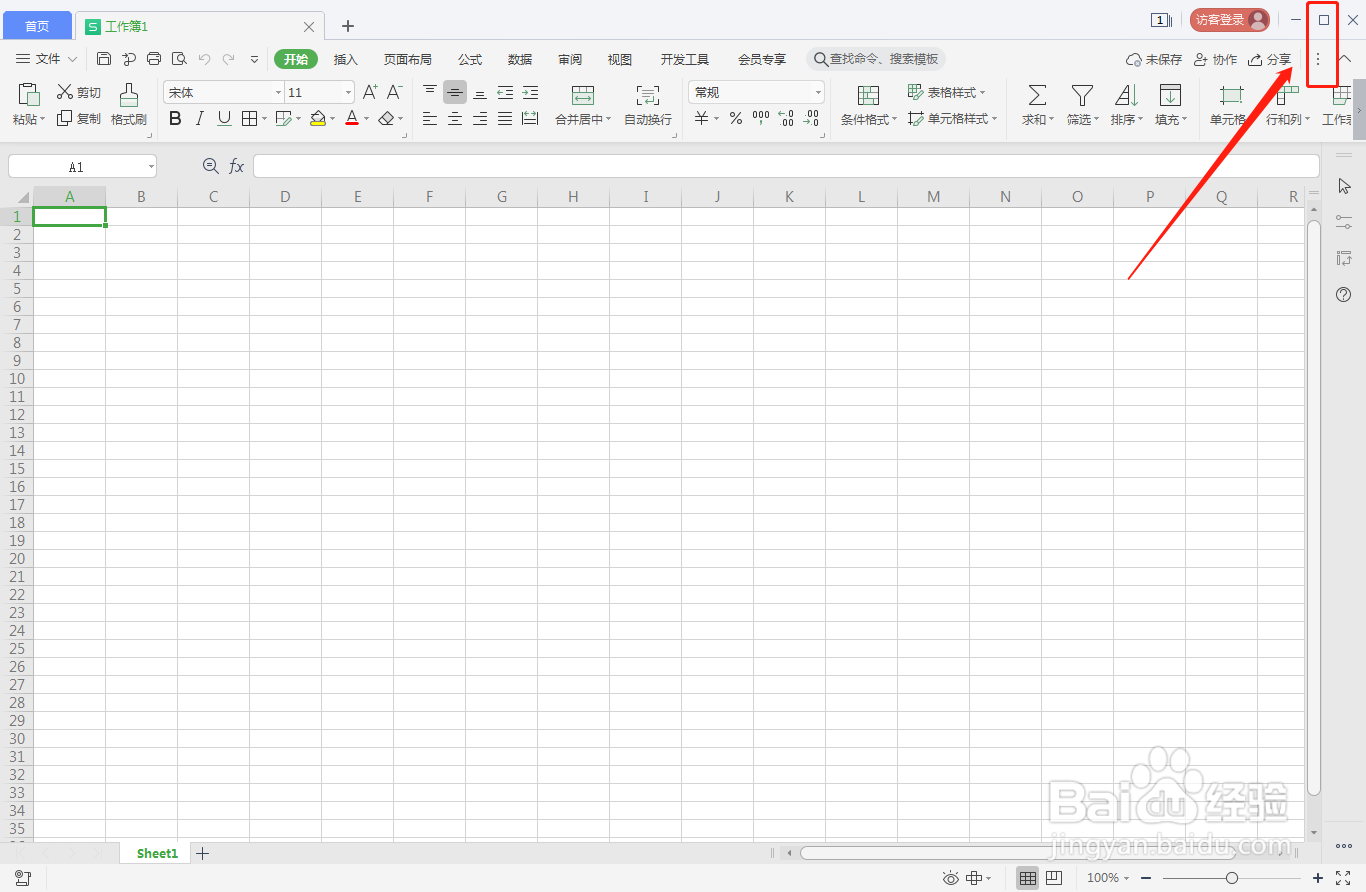This screenshot has width=1366, height=892.
Task: Switch to the 数据 (Data) tab
Action: [520, 59]
